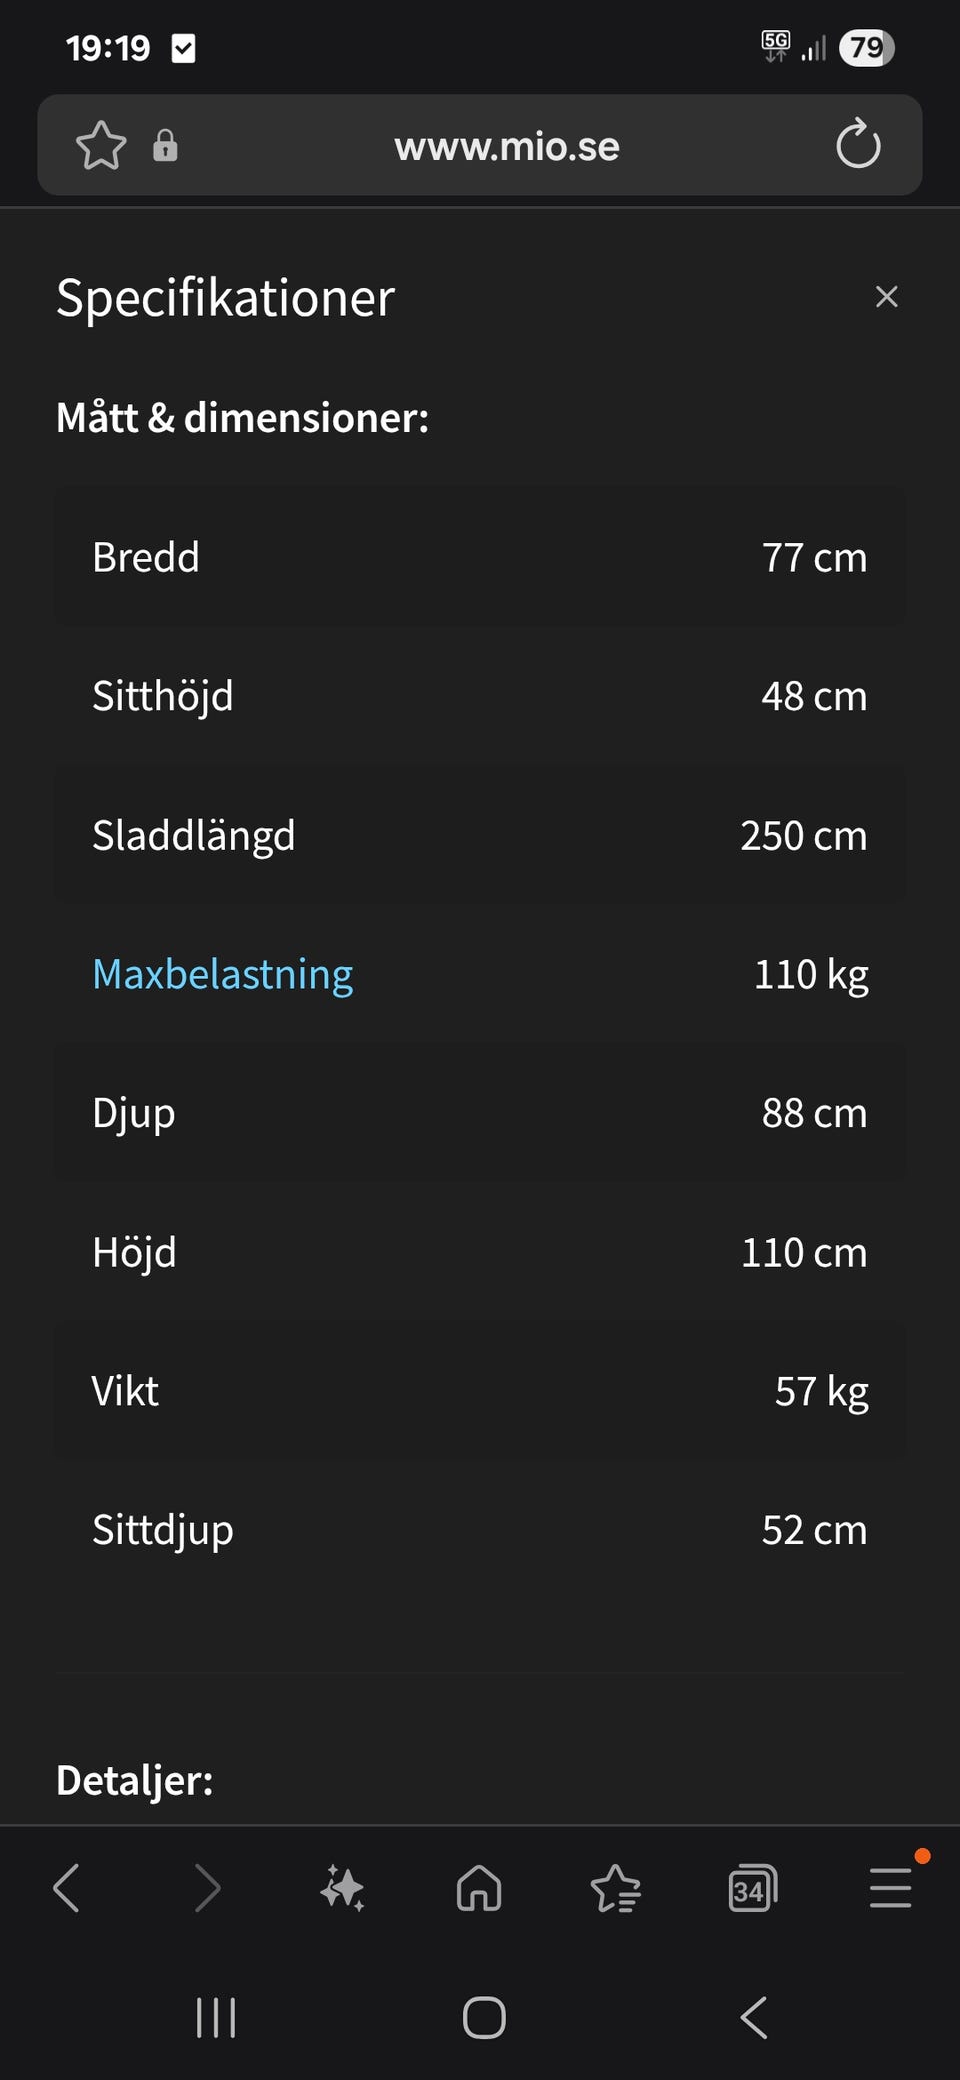Go back with browser back arrow
960x2080 pixels.
67,1889
